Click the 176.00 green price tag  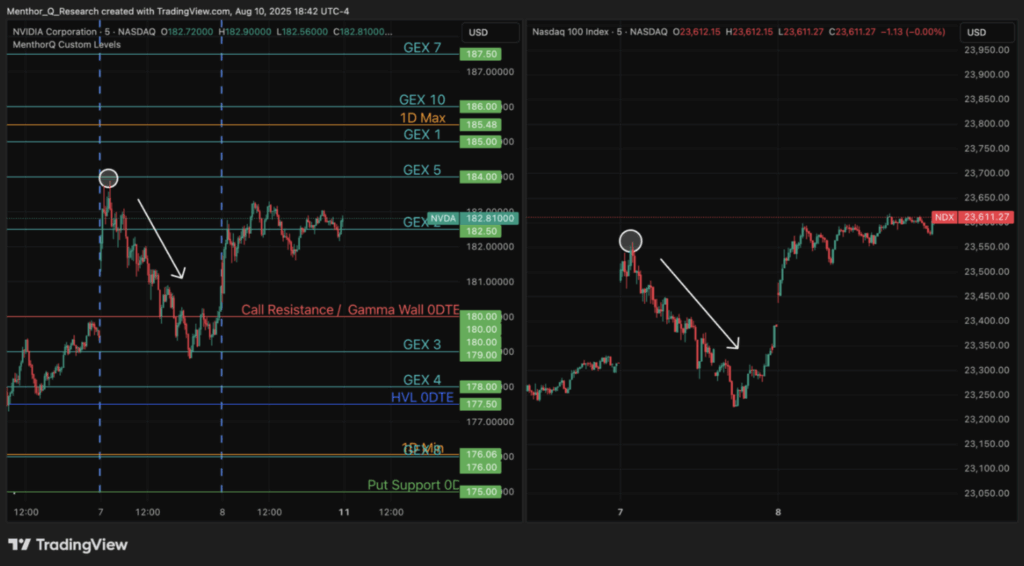[x=481, y=467]
